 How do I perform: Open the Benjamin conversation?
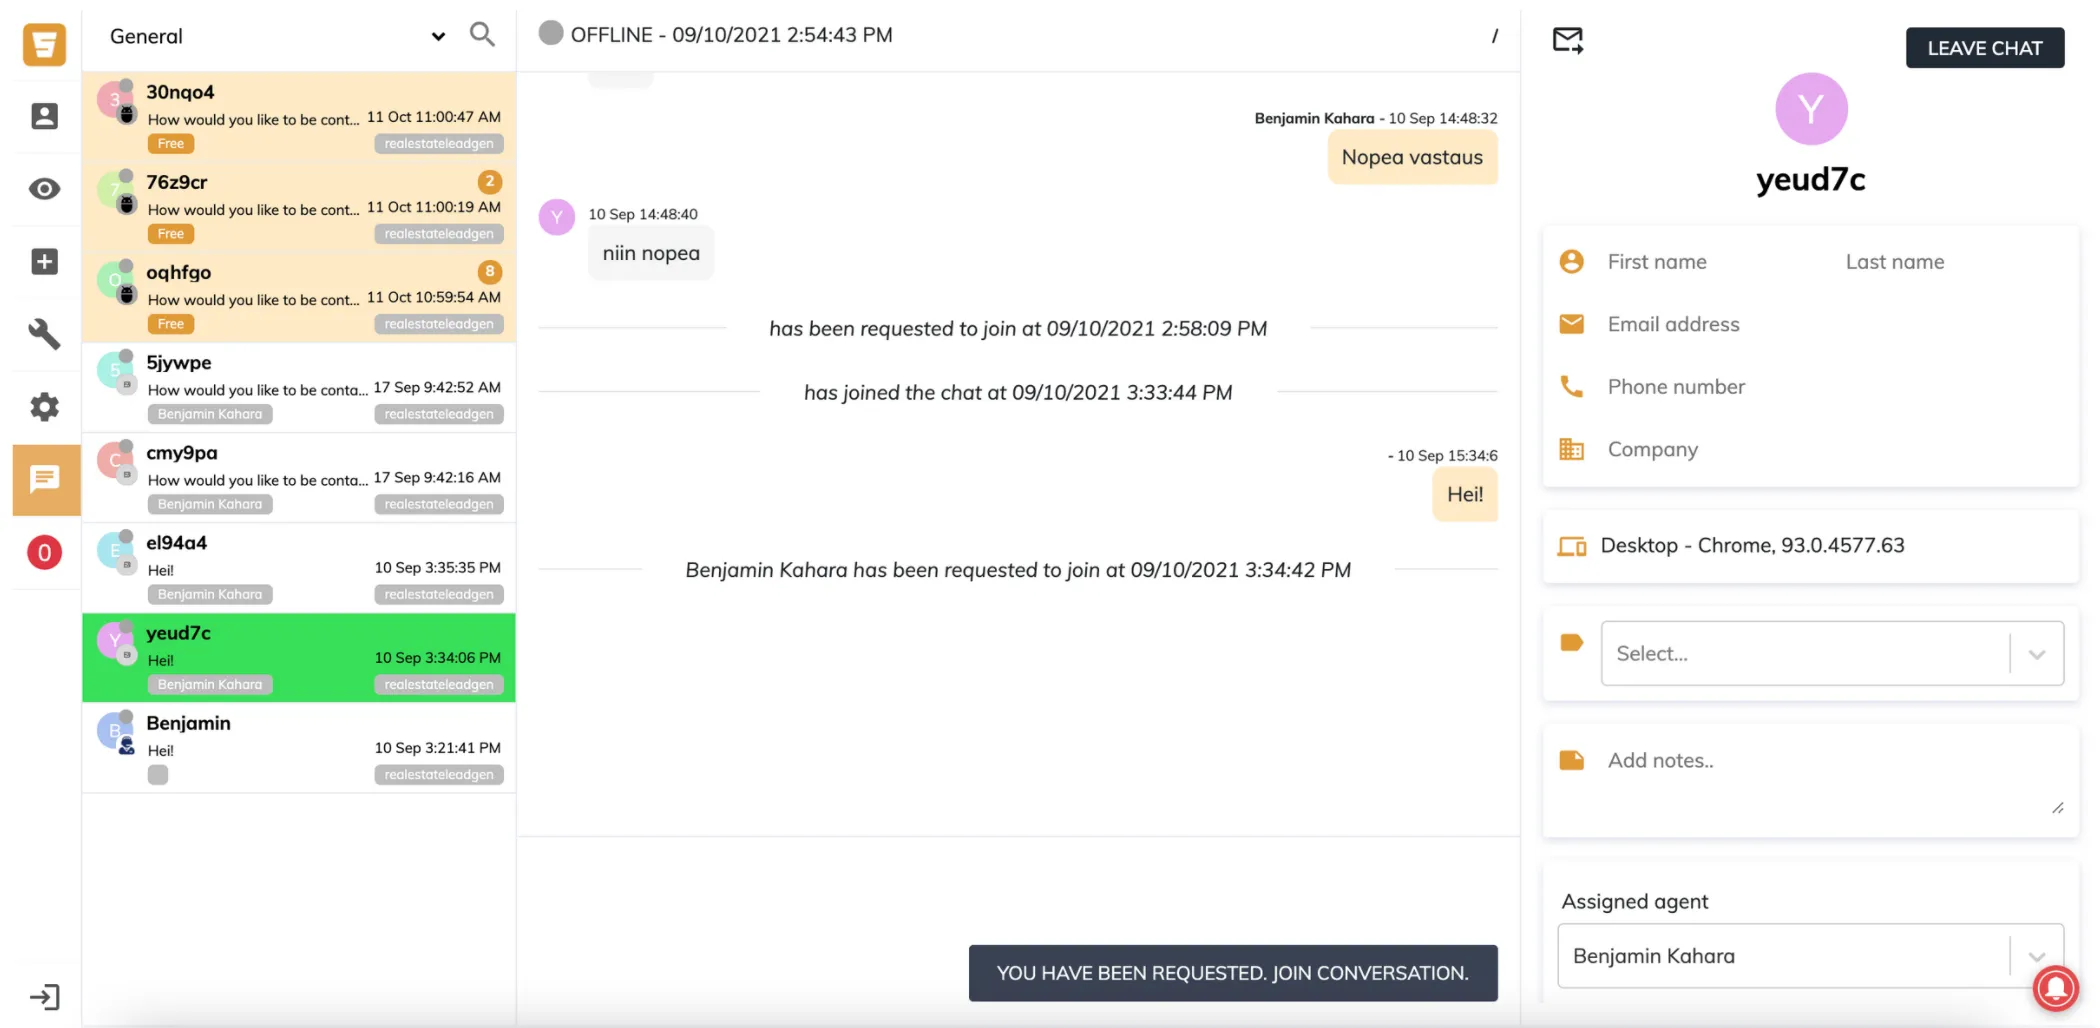299,747
